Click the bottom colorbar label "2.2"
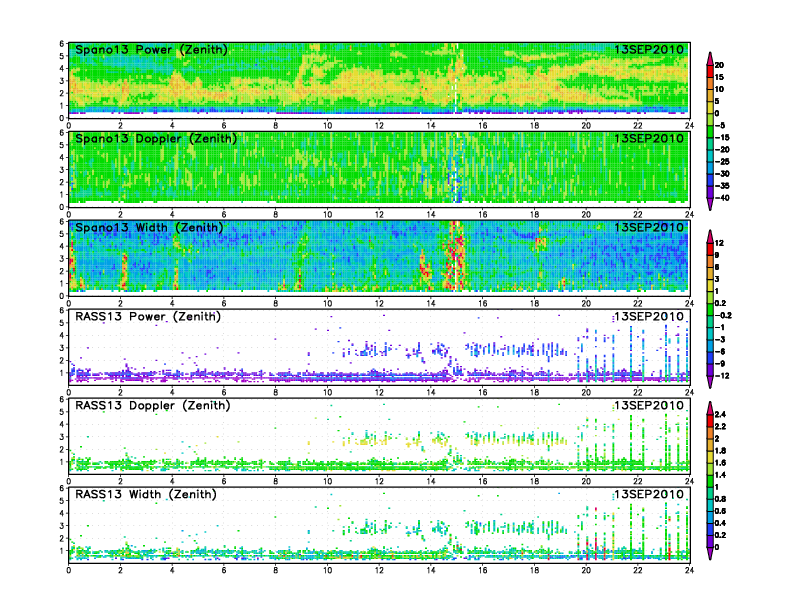The image size is (792, 612). click(x=720, y=426)
